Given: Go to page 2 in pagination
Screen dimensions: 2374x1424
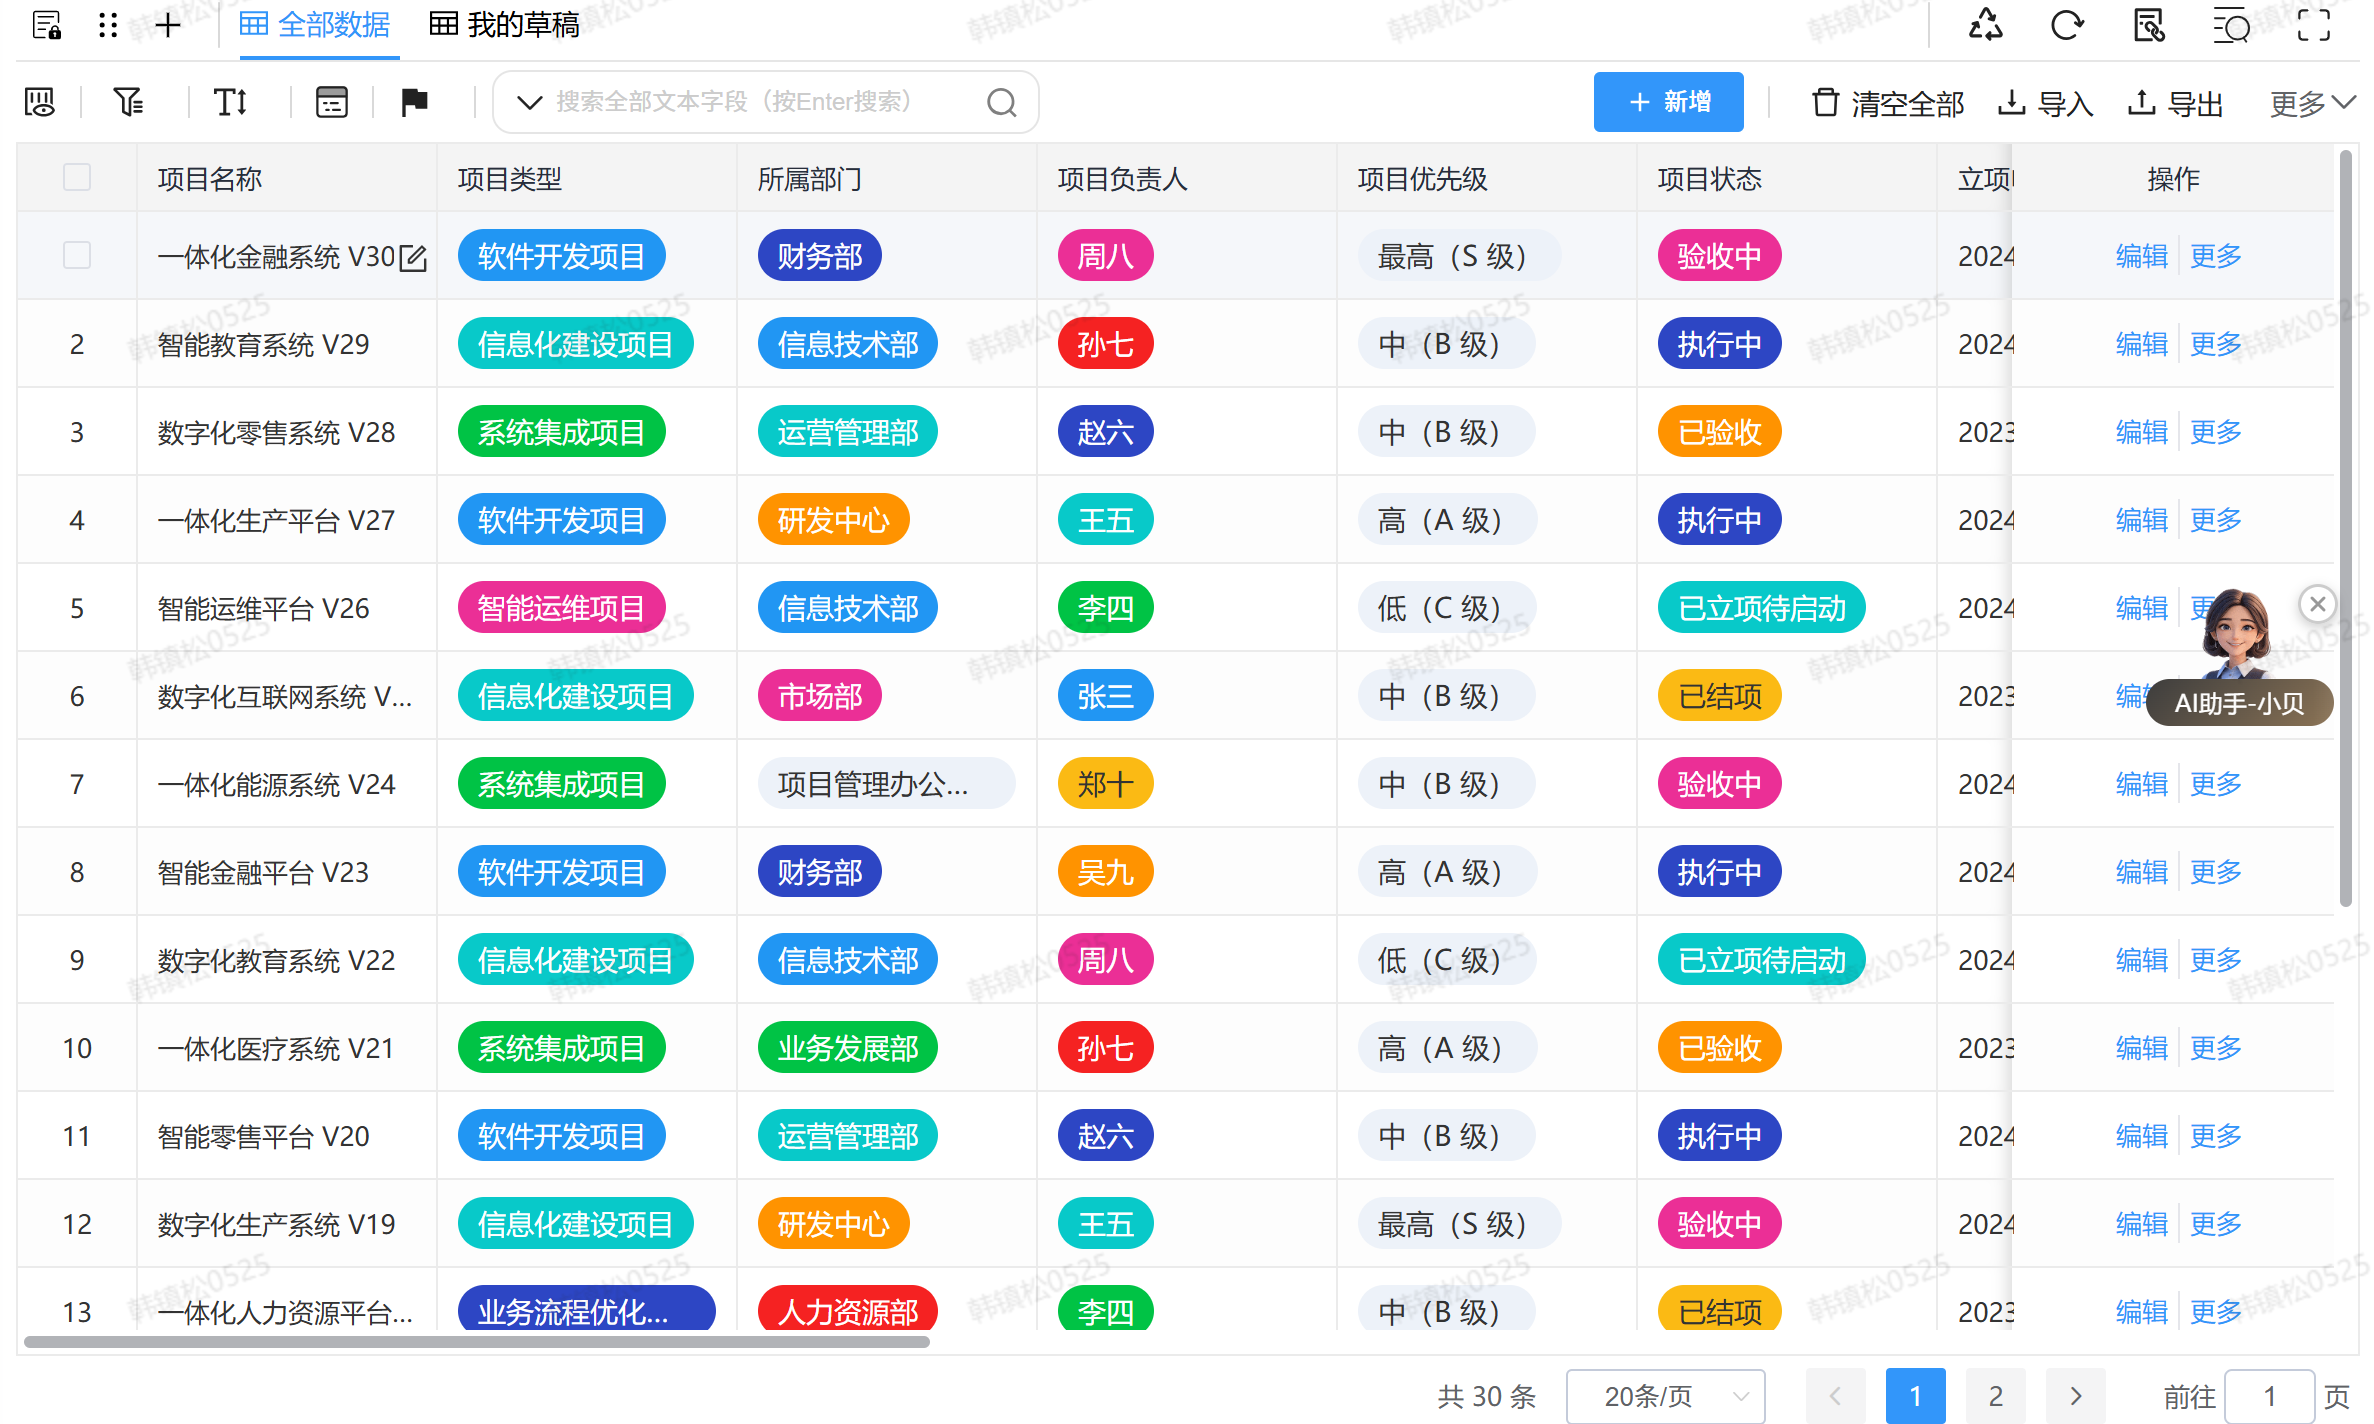Looking at the screenshot, I should 1995,1396.
